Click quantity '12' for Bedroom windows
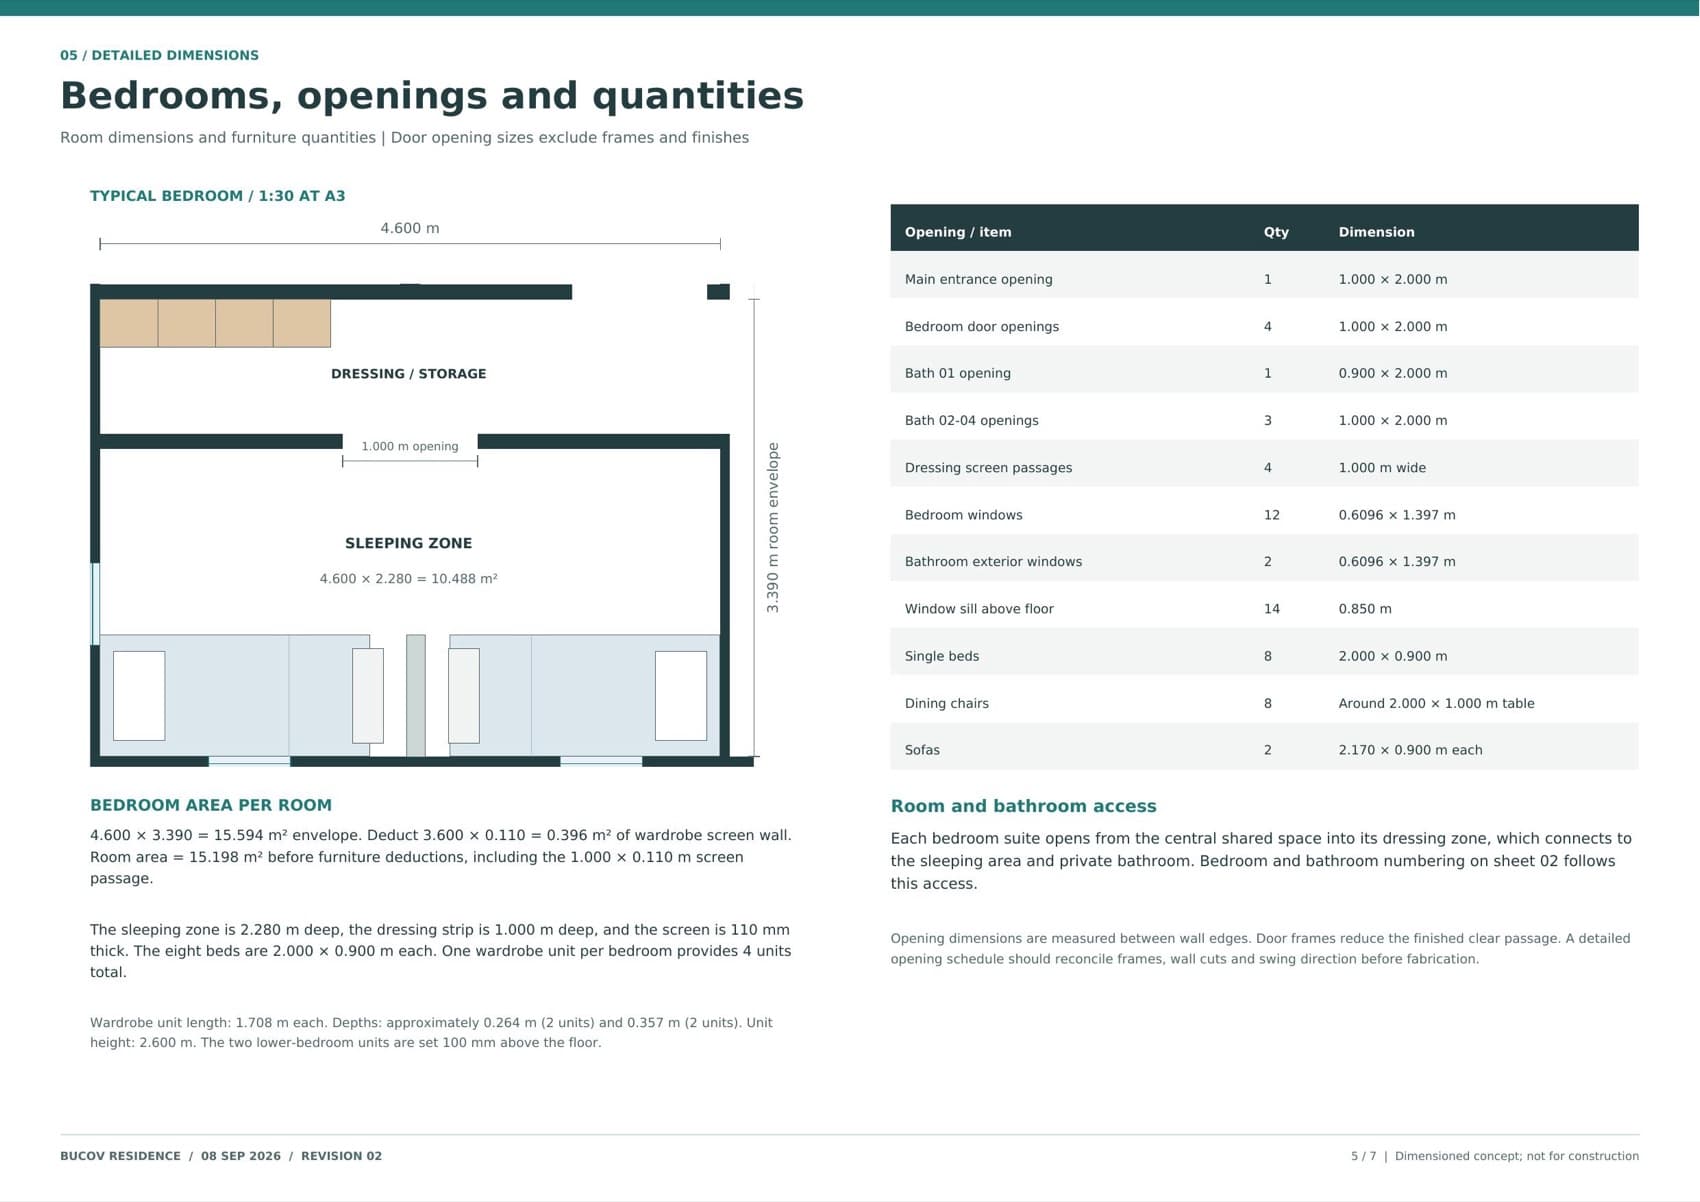This screenshot has height=1202, width=1700. [x=1271, y=515]
